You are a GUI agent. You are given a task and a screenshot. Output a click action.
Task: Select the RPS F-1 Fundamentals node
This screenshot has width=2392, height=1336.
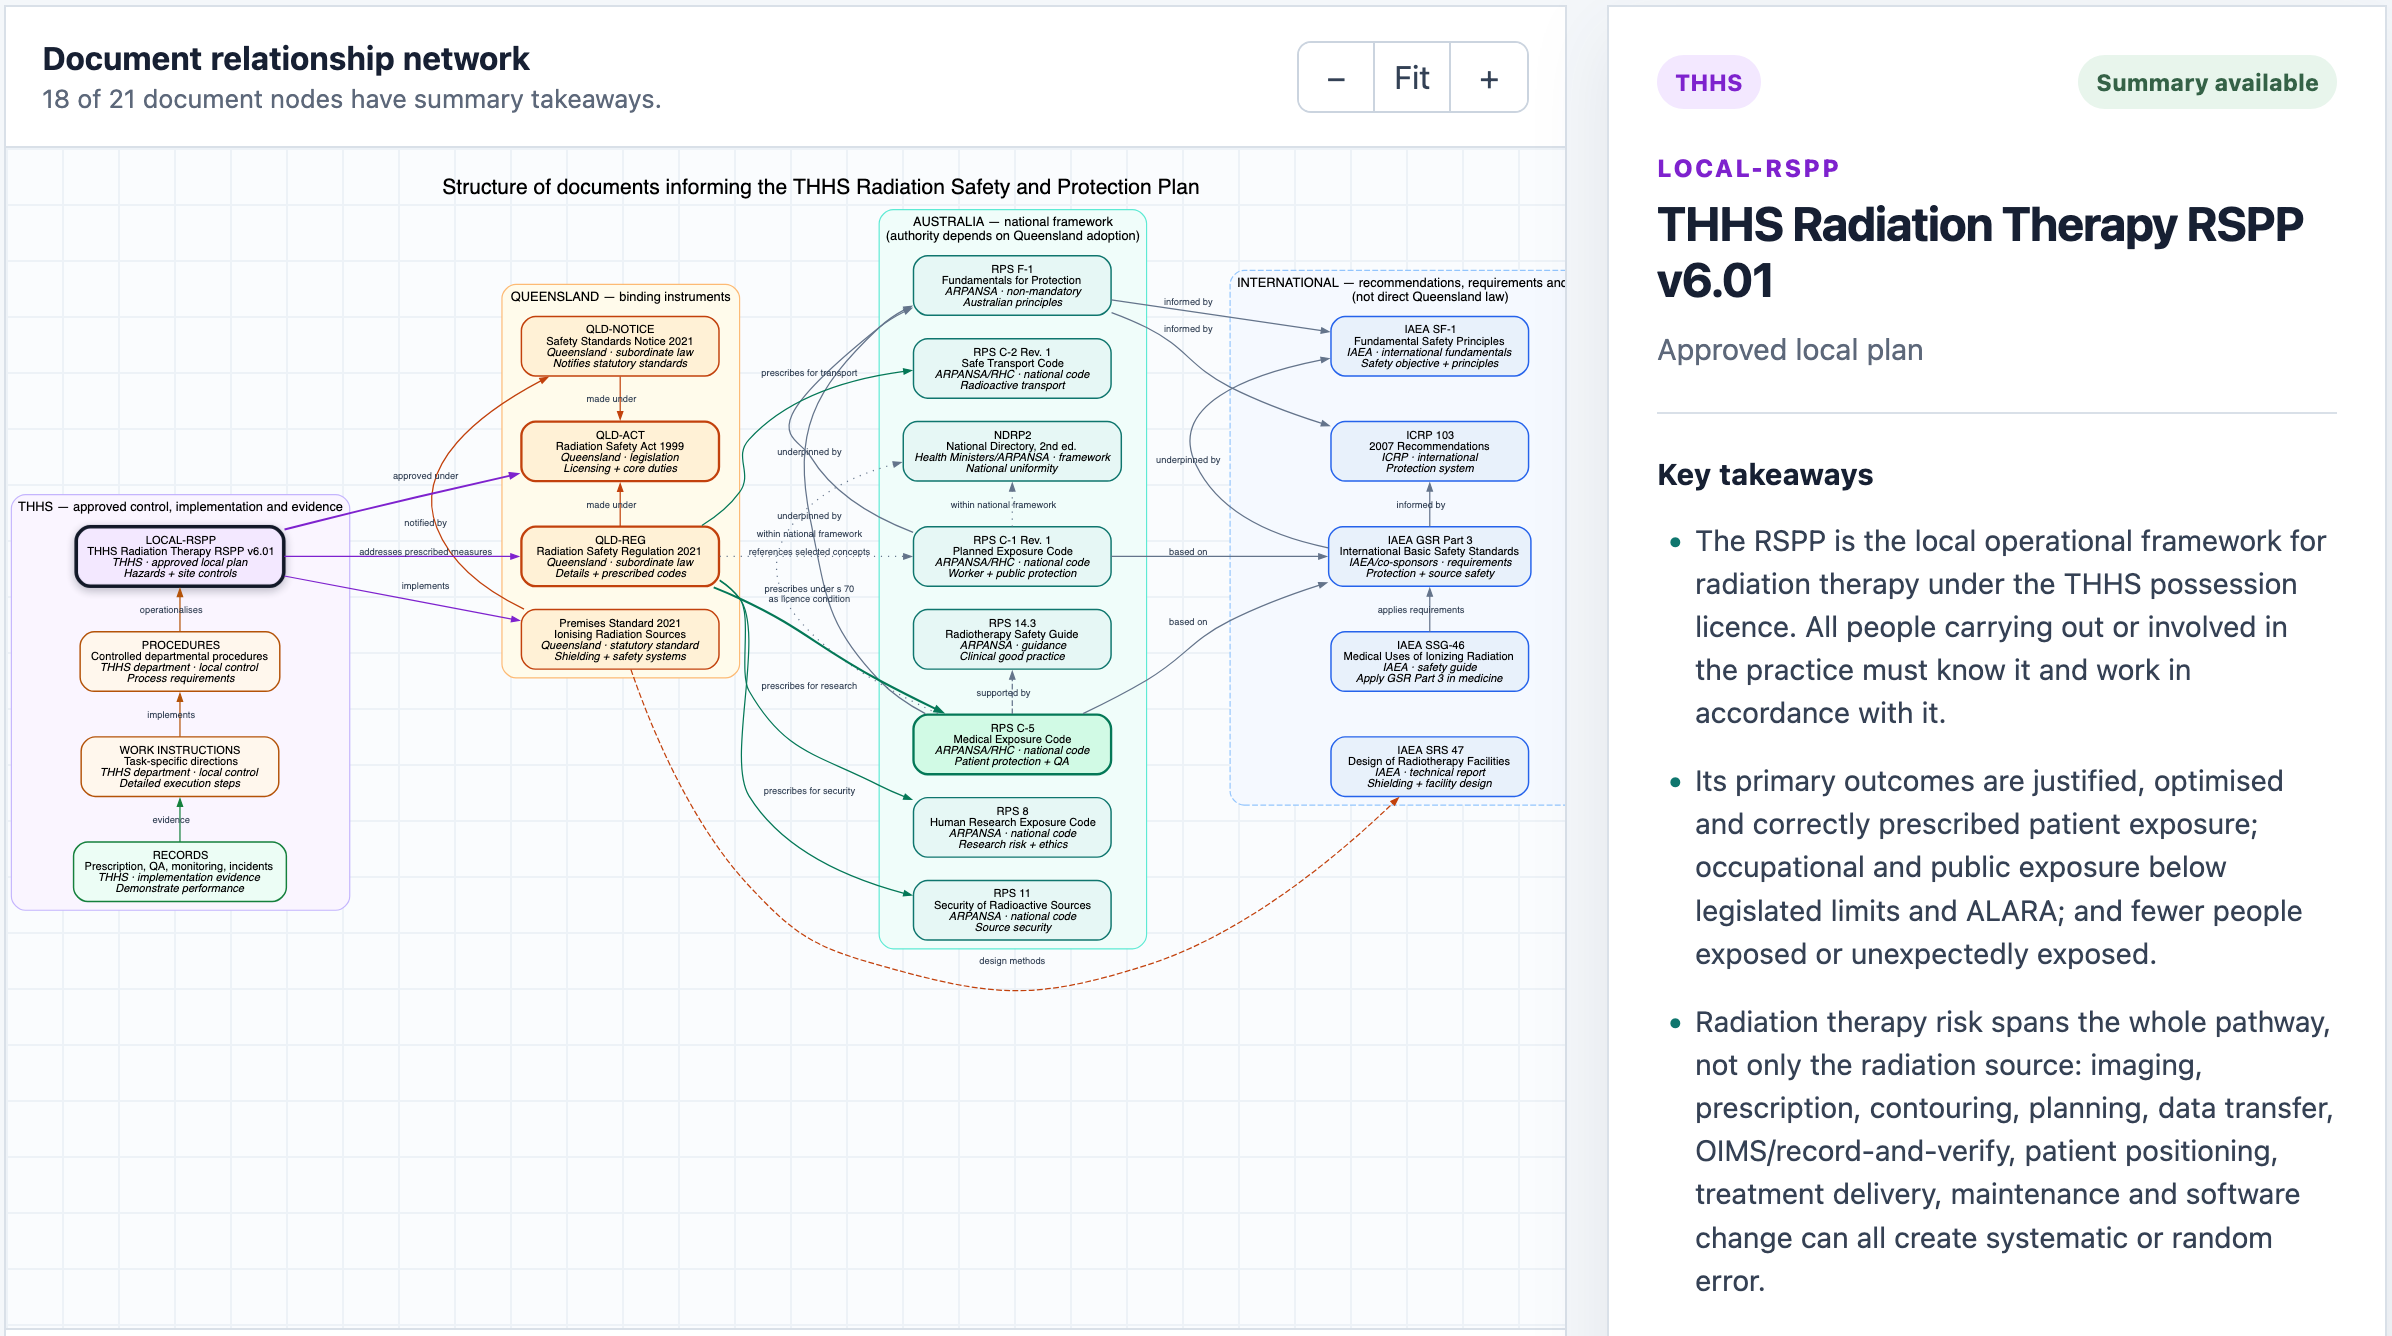tap(1012, 285)
